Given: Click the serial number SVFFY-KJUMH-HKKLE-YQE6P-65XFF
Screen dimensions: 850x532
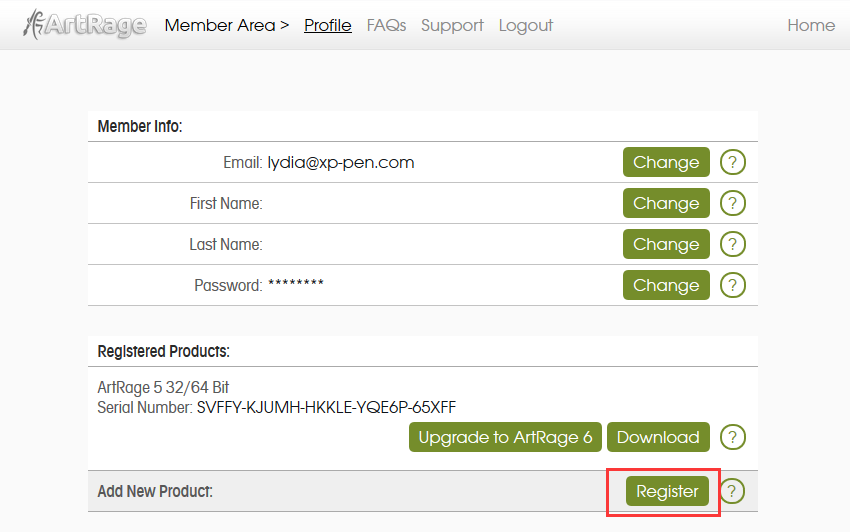Looking at the screenshot, I should point(326,407).
